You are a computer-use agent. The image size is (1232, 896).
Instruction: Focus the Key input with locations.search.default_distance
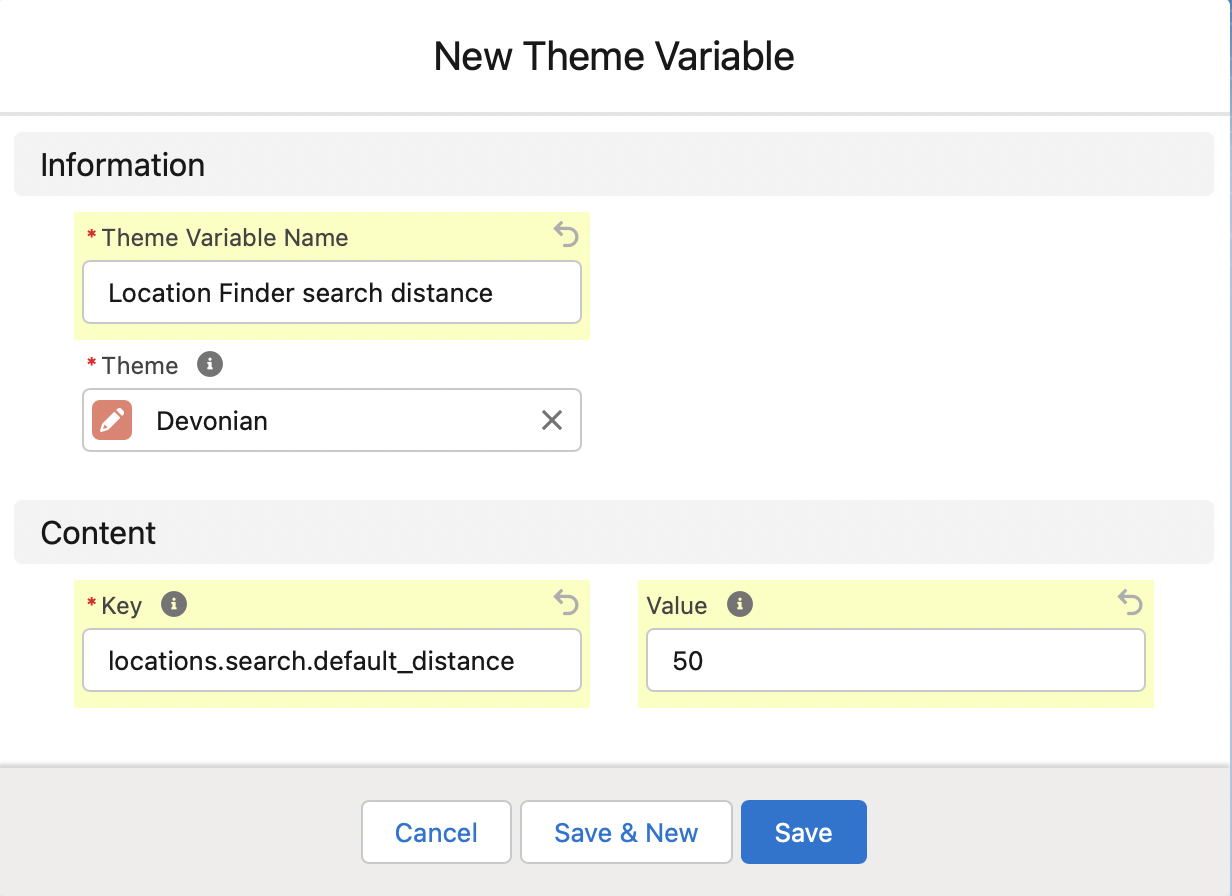[331, 660]
